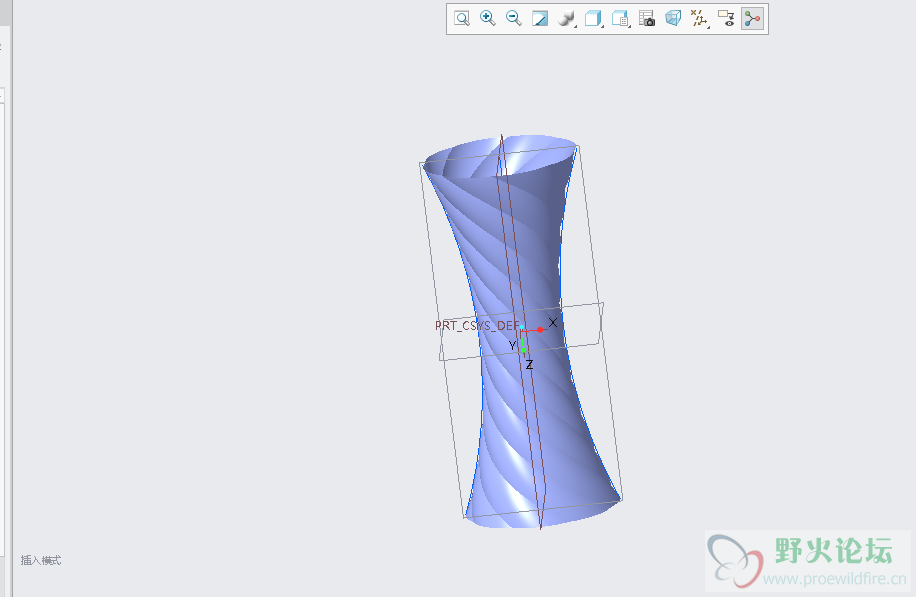This screenshot has width=916, height=597.
Task: Click the Y axis label
Action: click(512, 345)
